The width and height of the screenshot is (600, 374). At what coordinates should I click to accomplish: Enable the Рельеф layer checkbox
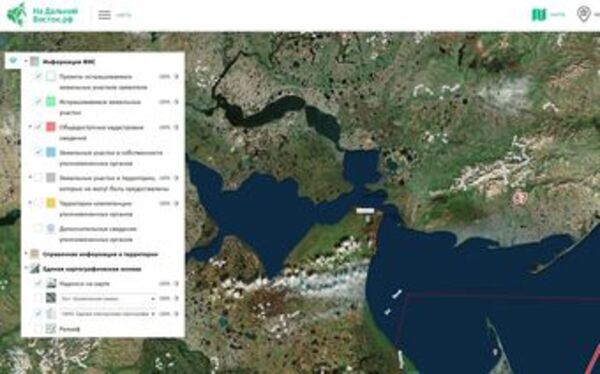coord(38,328)
